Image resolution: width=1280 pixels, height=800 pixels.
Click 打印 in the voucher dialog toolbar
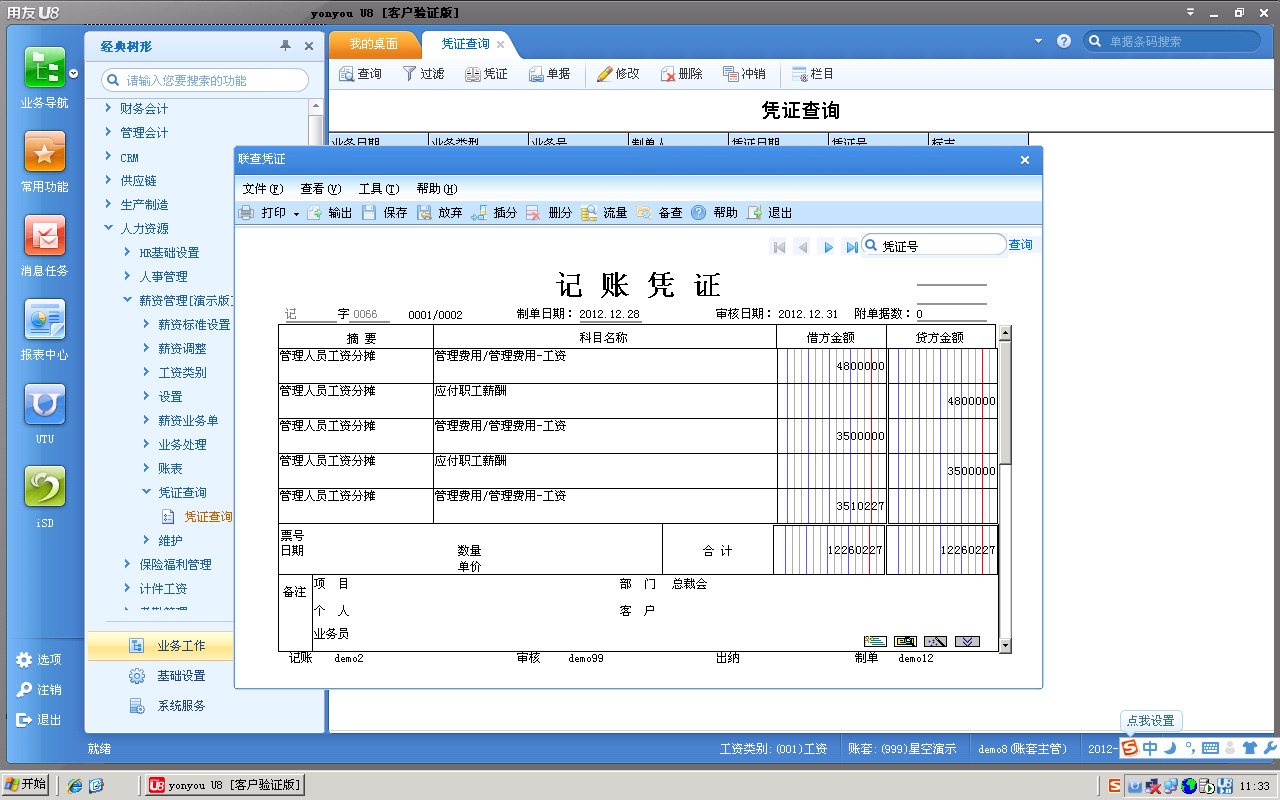(263, 213)
